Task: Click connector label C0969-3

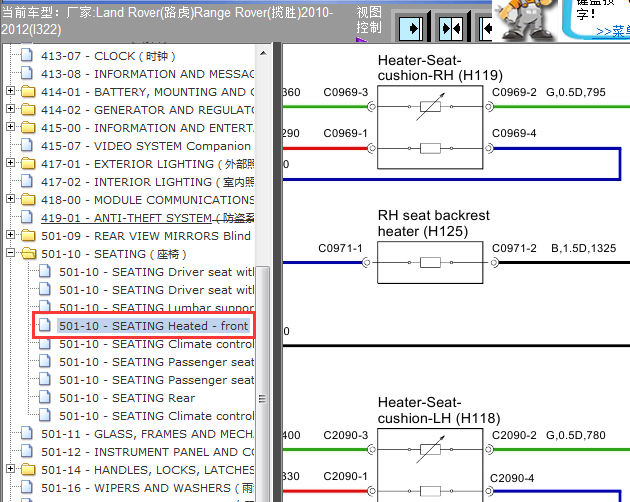Action: (346, 92)
